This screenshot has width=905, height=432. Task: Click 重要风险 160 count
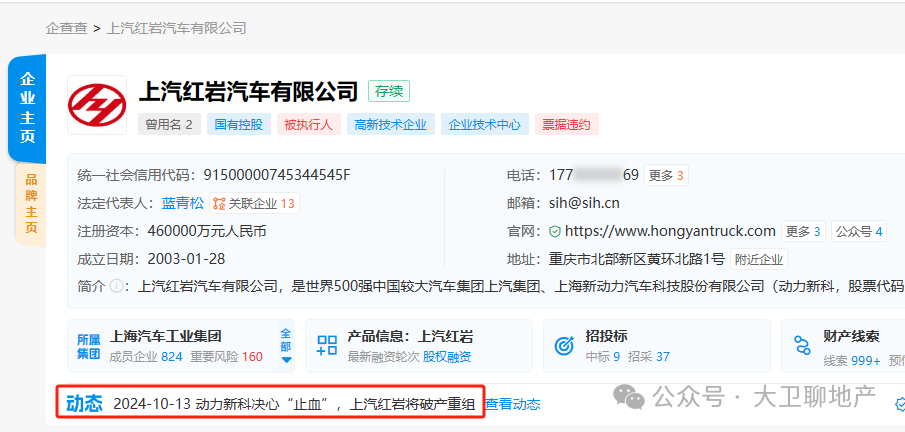tap(227, 357)
